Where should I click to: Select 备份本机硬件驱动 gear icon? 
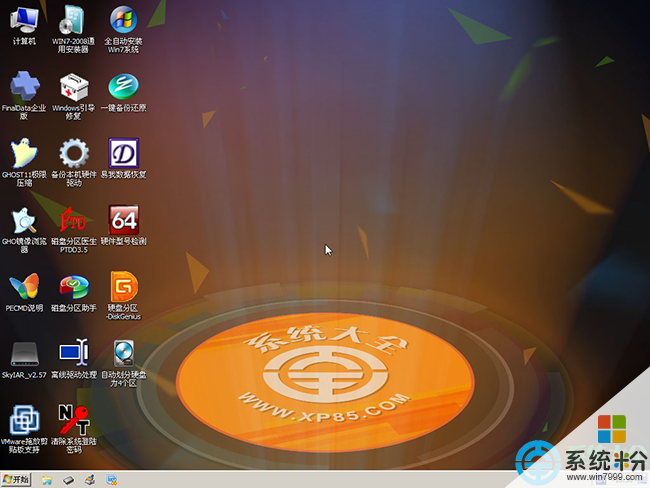pyautogui.click(x=73, y=153)
